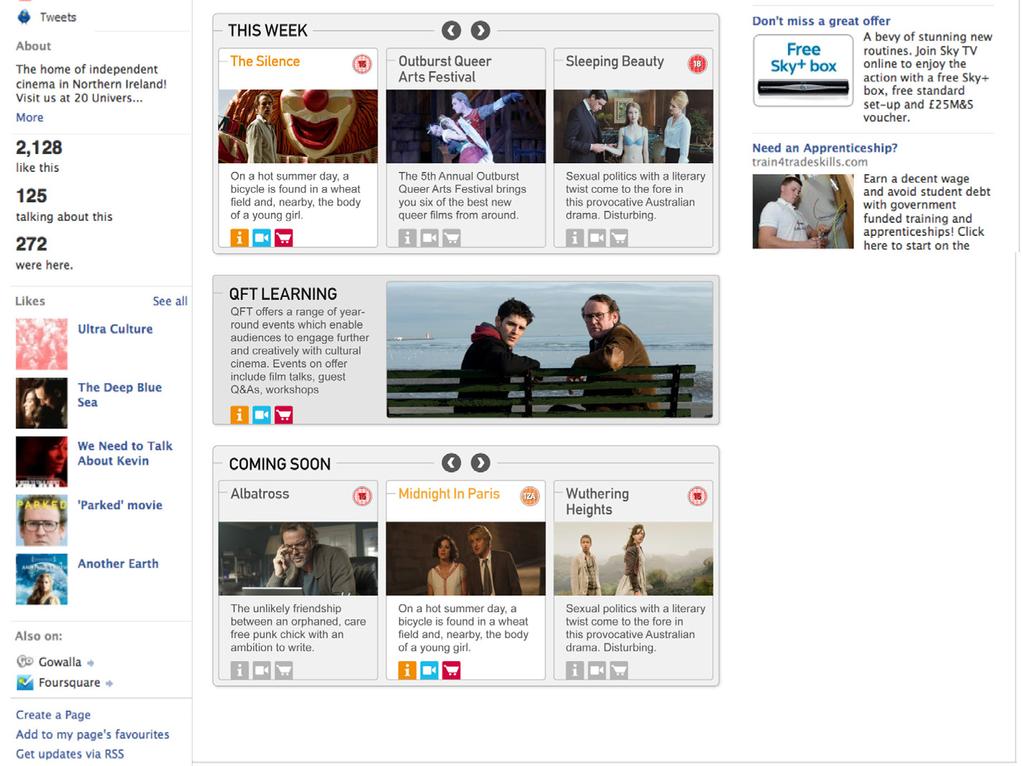Click See all likes link
This screenshot has width=1023, height=766.
170,301
